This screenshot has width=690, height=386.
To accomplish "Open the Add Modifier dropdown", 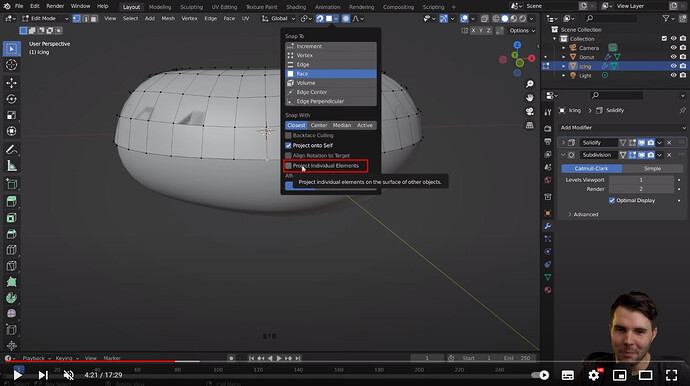I will (622, 128).
